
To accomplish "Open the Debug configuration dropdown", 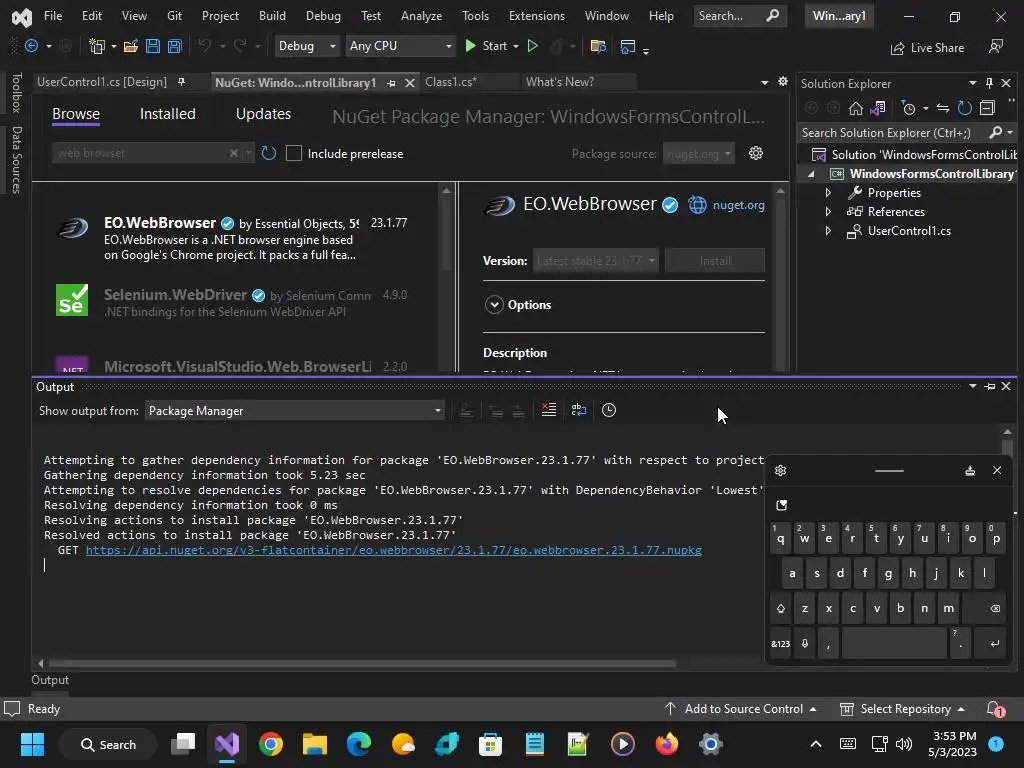I will (306, 46).
